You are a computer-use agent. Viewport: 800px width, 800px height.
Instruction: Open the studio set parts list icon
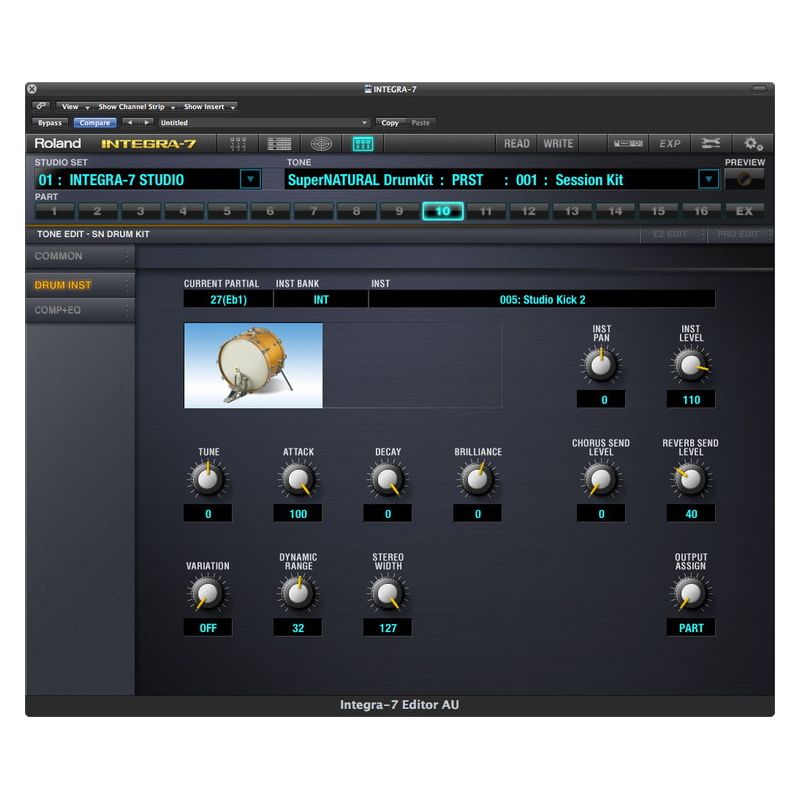pyautogui.click(x=279, y=144)
